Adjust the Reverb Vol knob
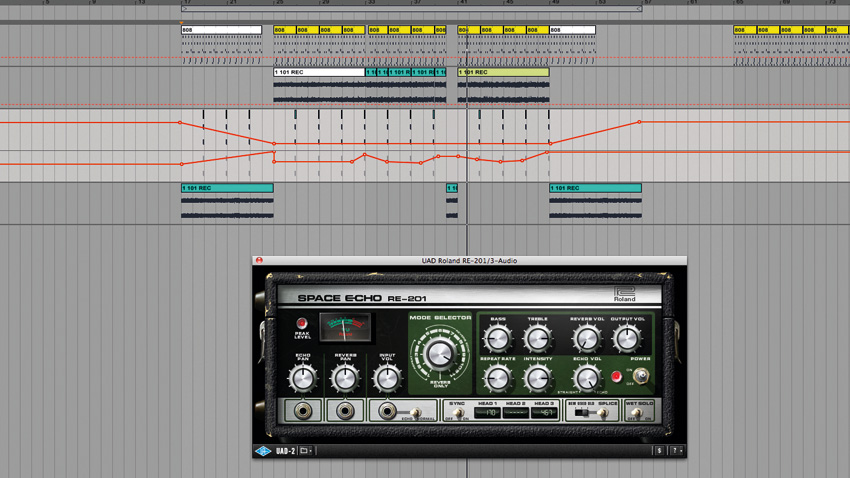The height and width of the screenshot is (478, 850). 586,338
